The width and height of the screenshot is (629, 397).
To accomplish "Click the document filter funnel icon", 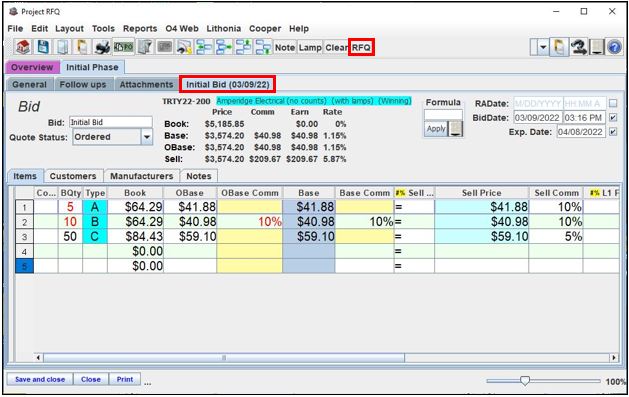I will [144, 47].
